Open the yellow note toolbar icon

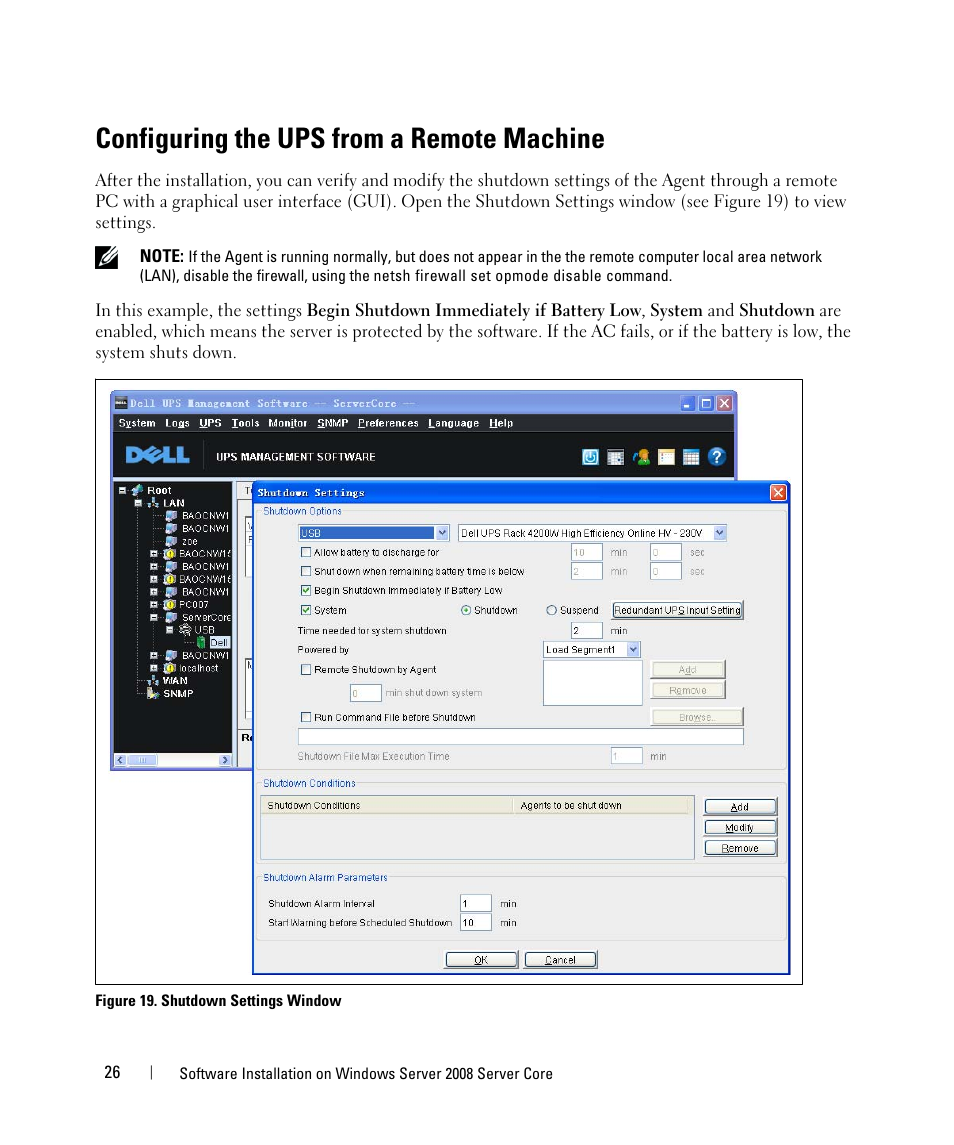666,457
